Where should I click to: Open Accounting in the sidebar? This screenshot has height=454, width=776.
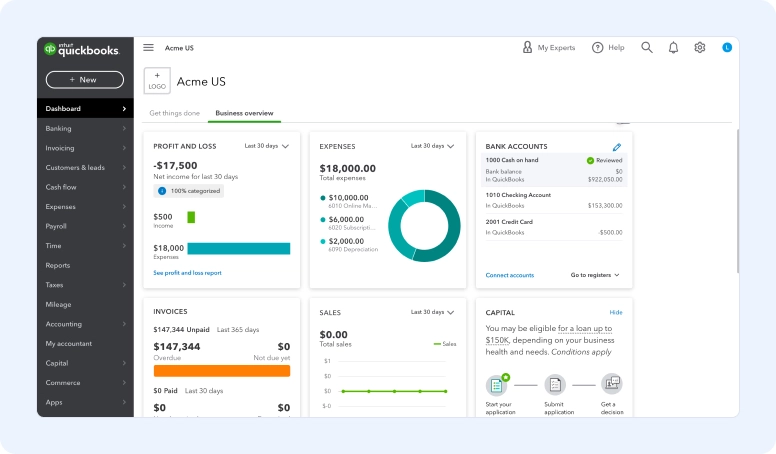[x=85, y=324]
